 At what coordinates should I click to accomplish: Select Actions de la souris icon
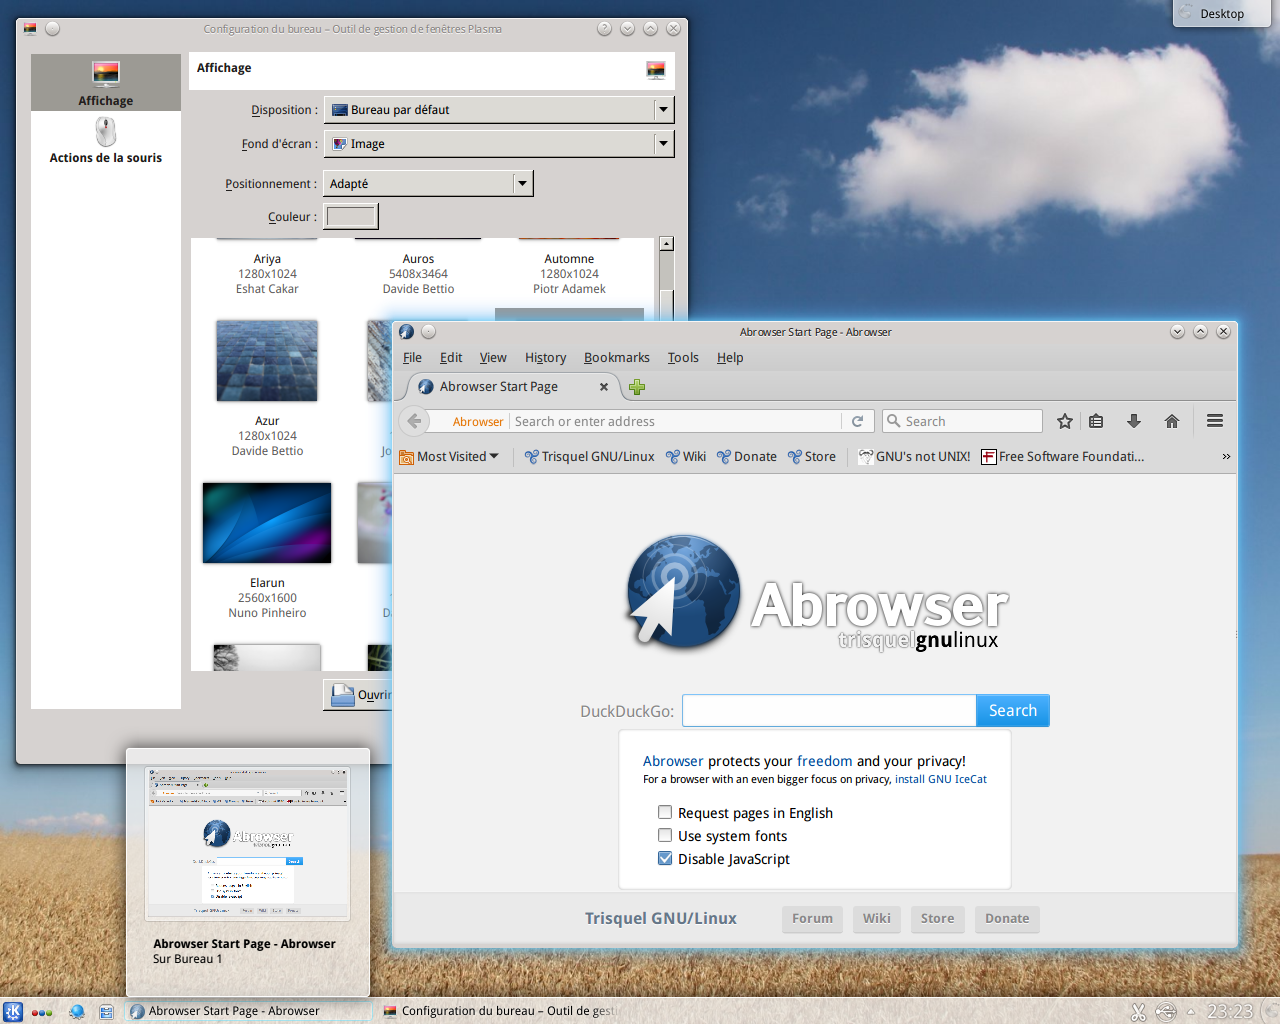(x=106, y=140)
